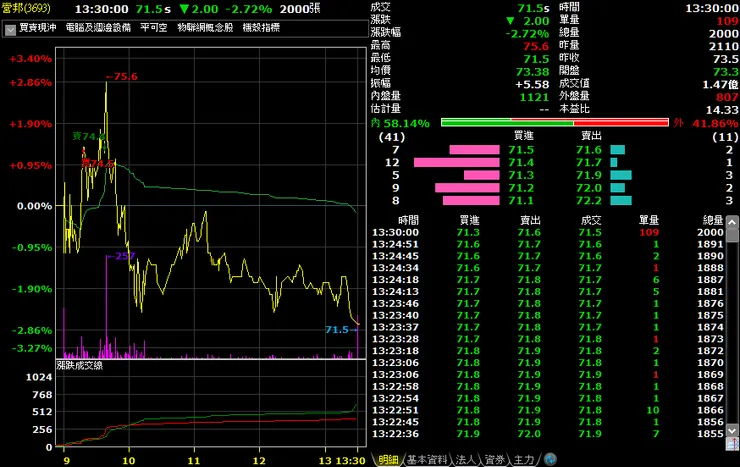Viewport: 740px width, 467px height.
Task: Click the 成交值 value 1.47億
Action: [x=720, y=84]
